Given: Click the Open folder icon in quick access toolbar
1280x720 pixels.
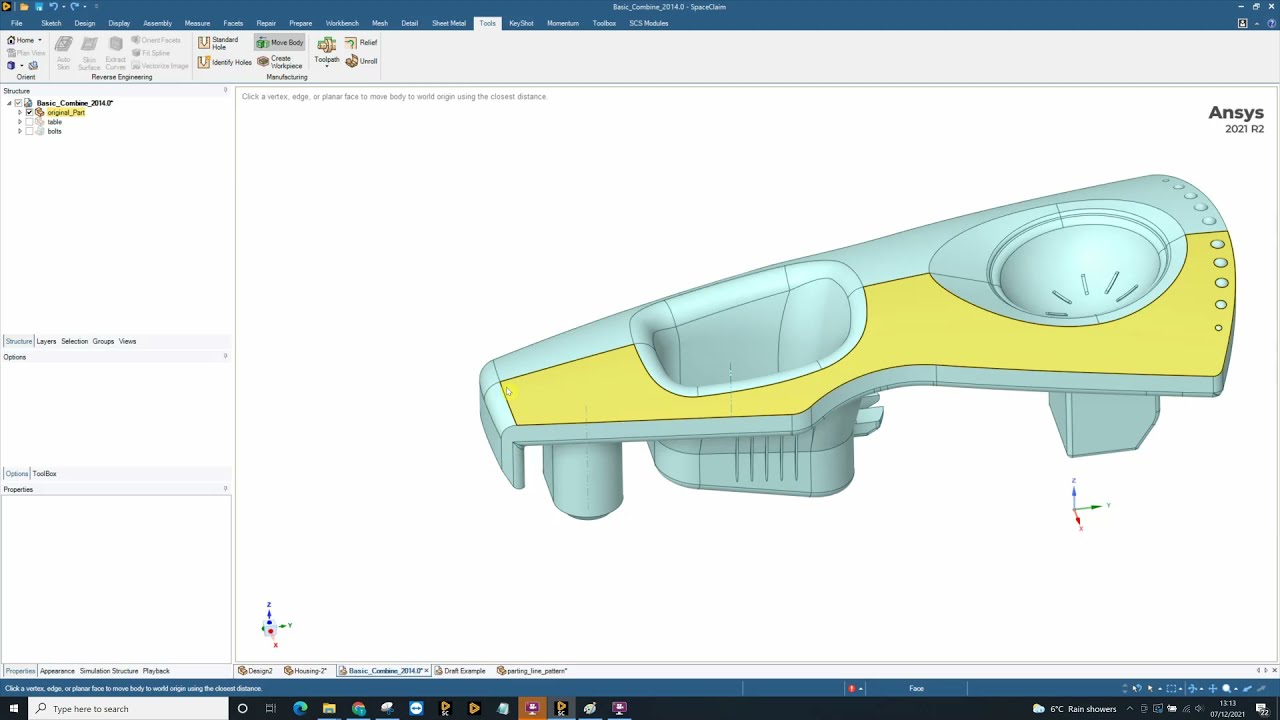Looking at the screenshot, I should pyautogui.click(x=24, y=6).
